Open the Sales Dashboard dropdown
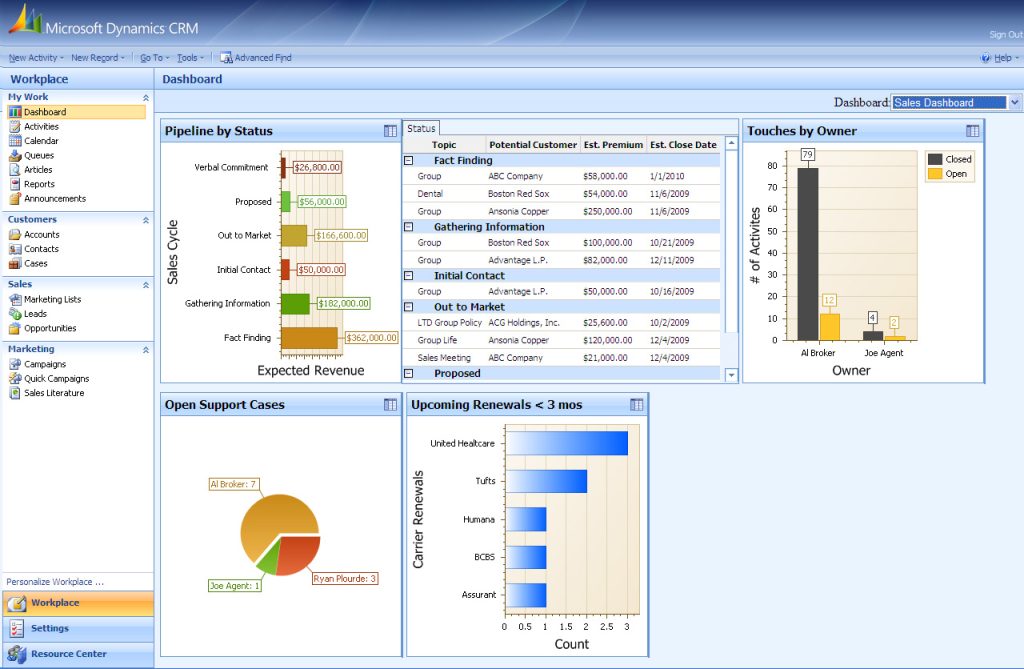The height and width of the screenshot is (669, 1024). click(x=1015, y=102)
